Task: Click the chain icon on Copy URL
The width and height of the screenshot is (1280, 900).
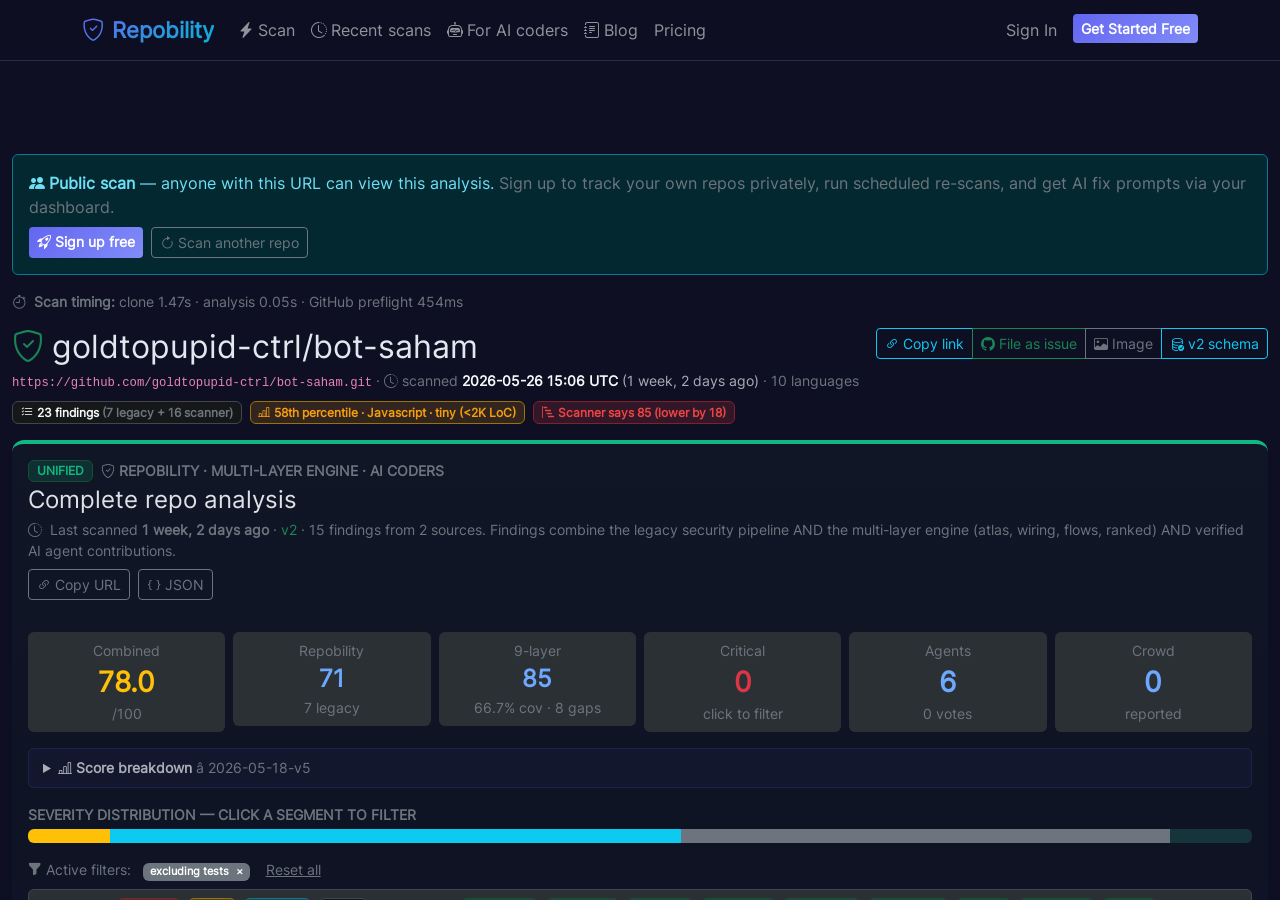Action: tap(44, 585)
